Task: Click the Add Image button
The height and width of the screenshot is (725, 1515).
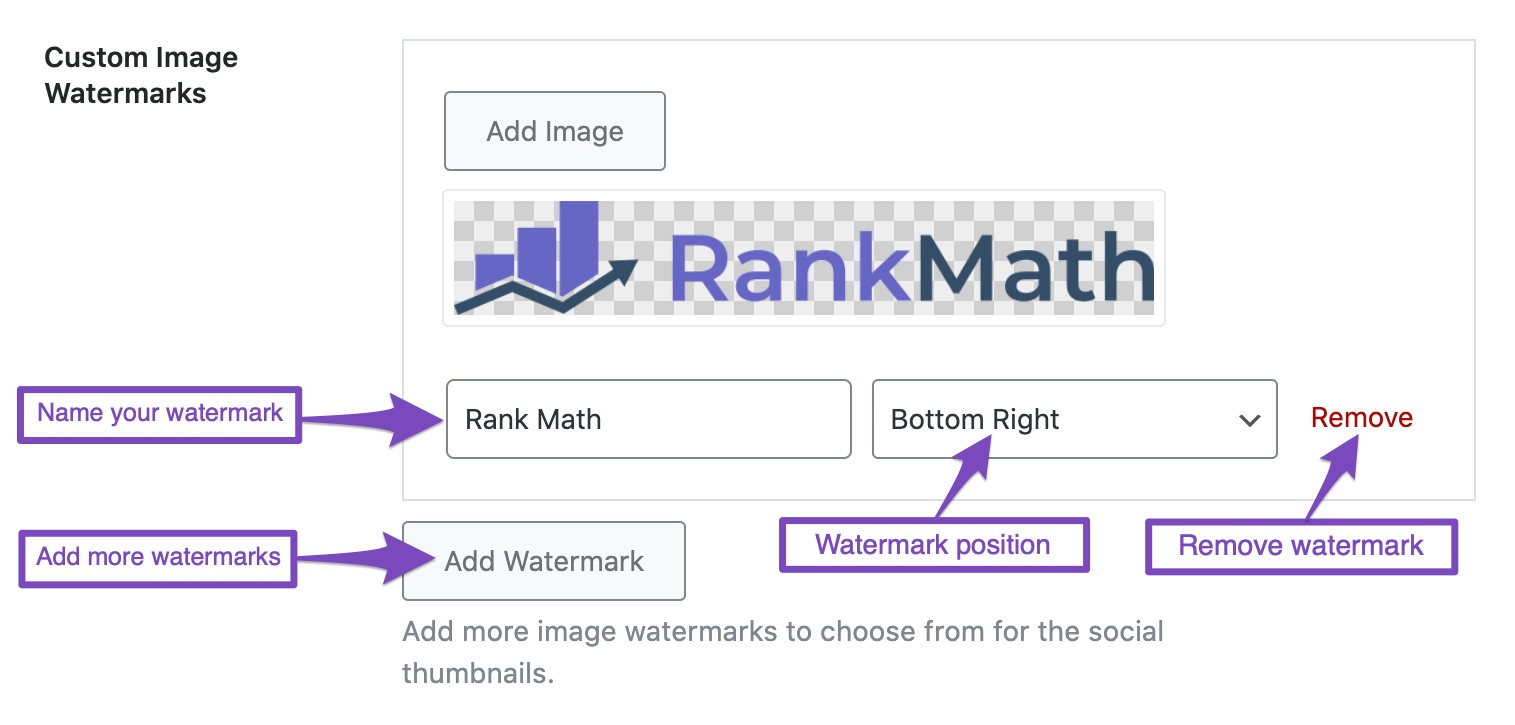Action: [x=554, y=130]
